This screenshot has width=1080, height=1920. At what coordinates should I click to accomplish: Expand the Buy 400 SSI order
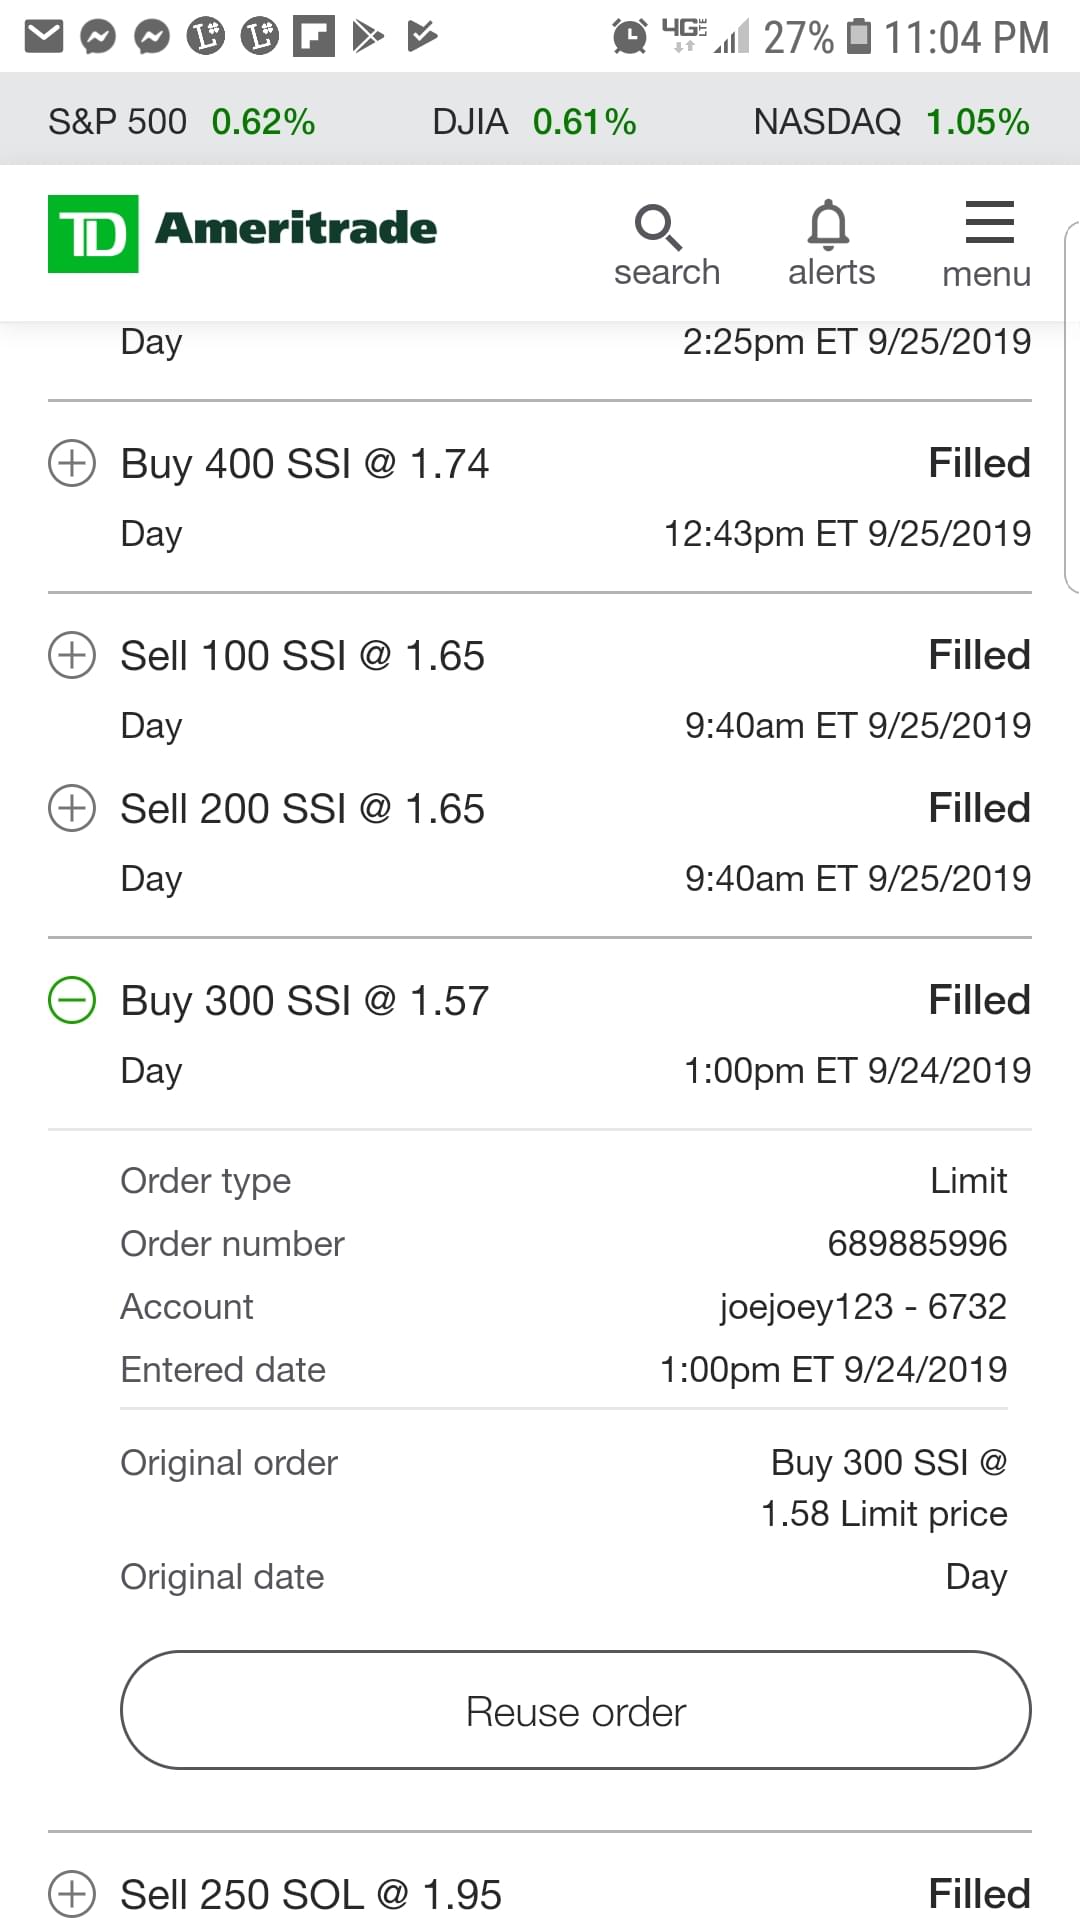tap(72, 464)
